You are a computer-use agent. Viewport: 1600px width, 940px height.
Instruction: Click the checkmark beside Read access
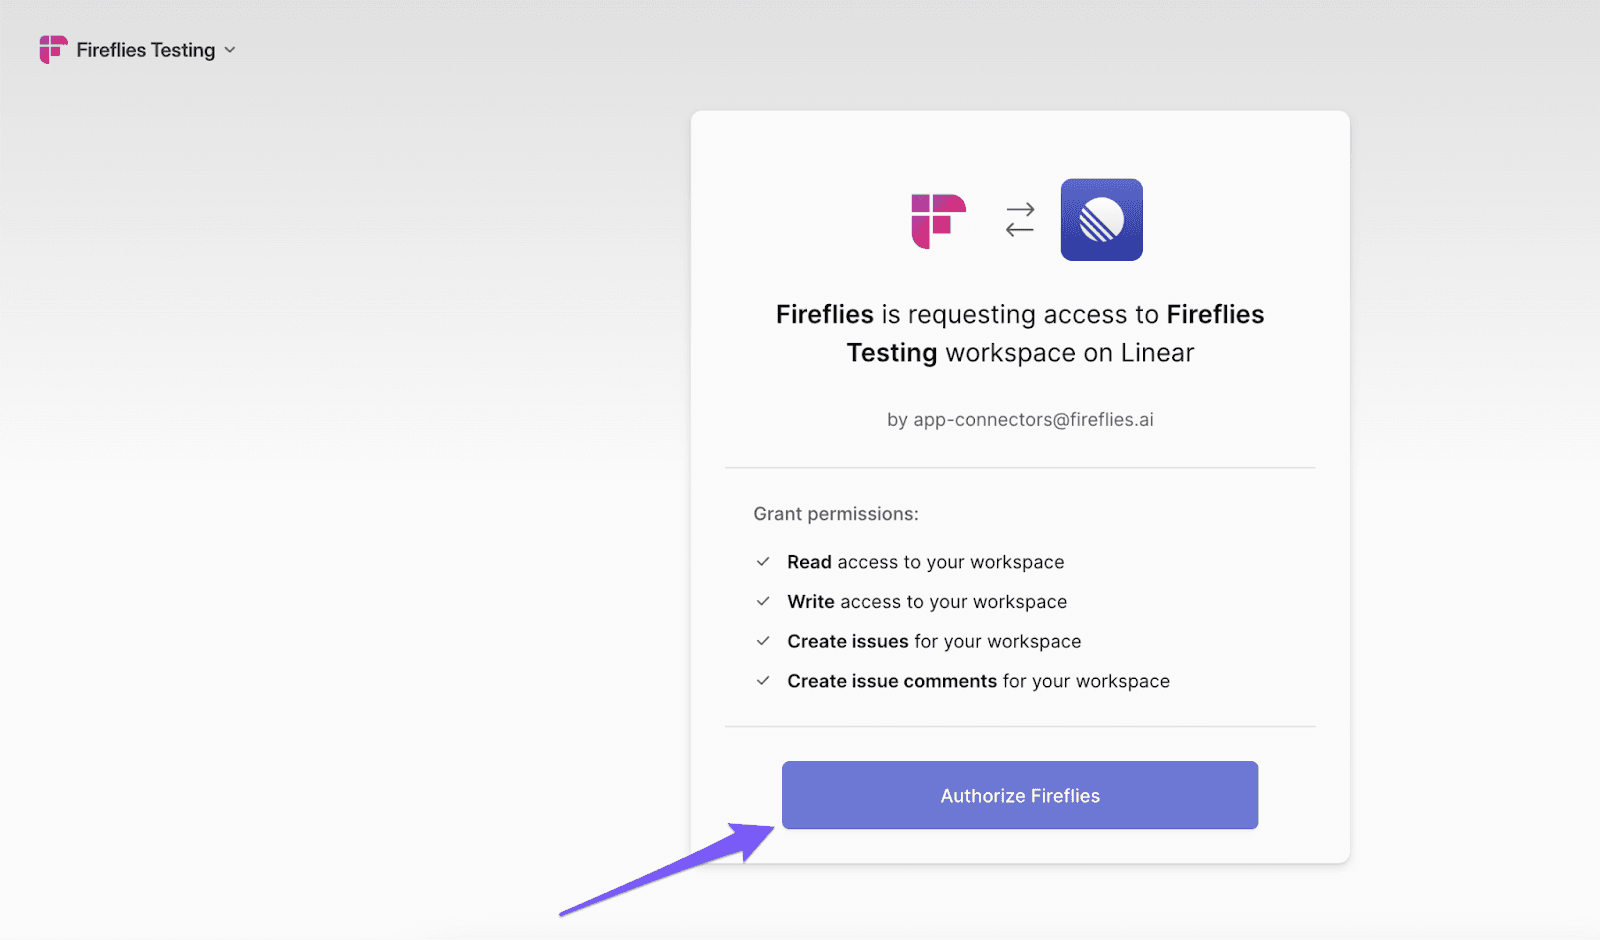pyautogui.click(x=763, y=562)
